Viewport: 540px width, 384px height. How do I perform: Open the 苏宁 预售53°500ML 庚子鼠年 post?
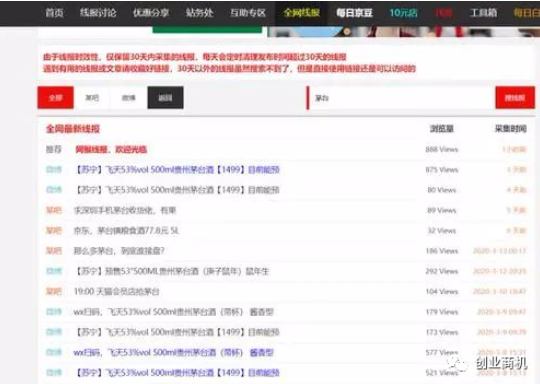(x=172, y=271)
